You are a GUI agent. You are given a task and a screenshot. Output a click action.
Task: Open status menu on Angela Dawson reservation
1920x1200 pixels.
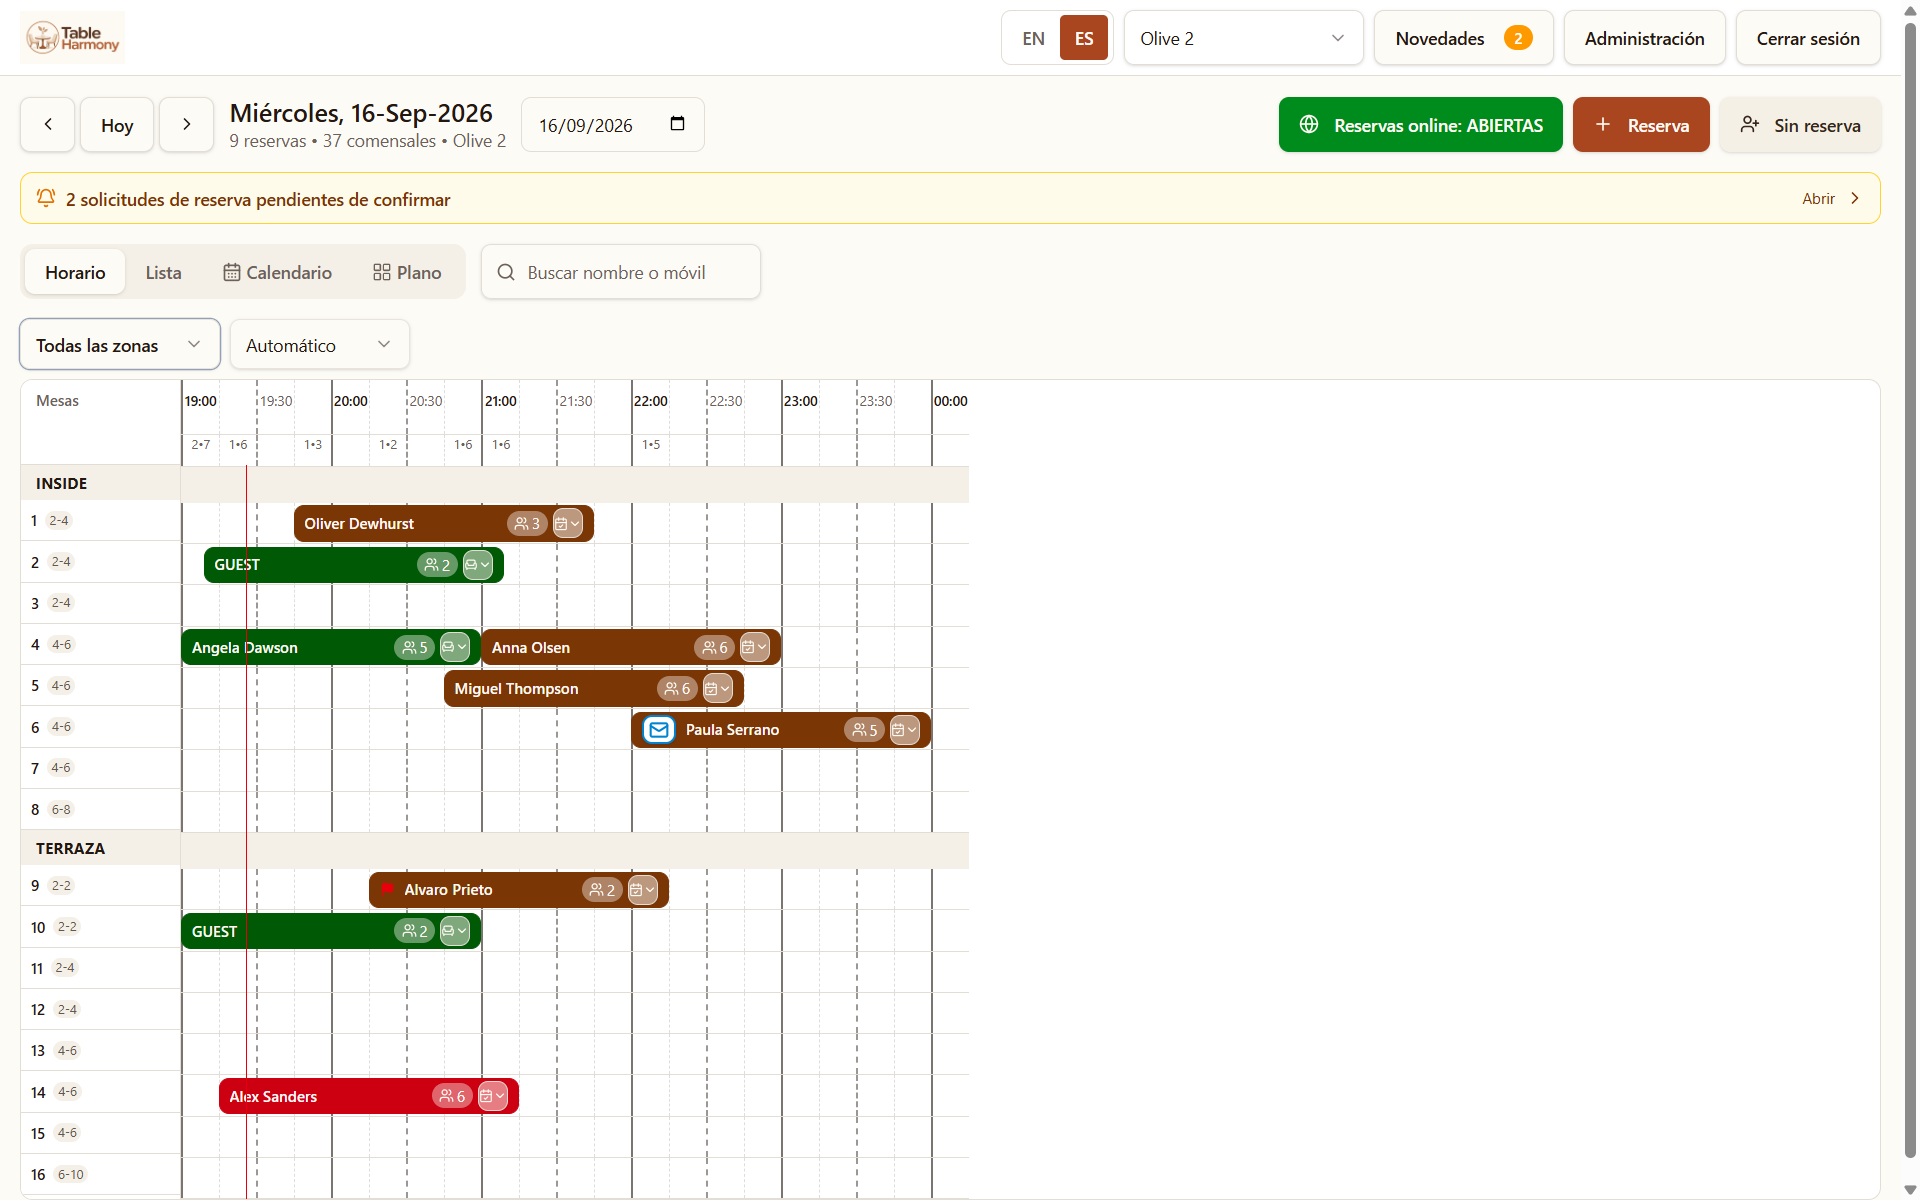click(454, 648)
